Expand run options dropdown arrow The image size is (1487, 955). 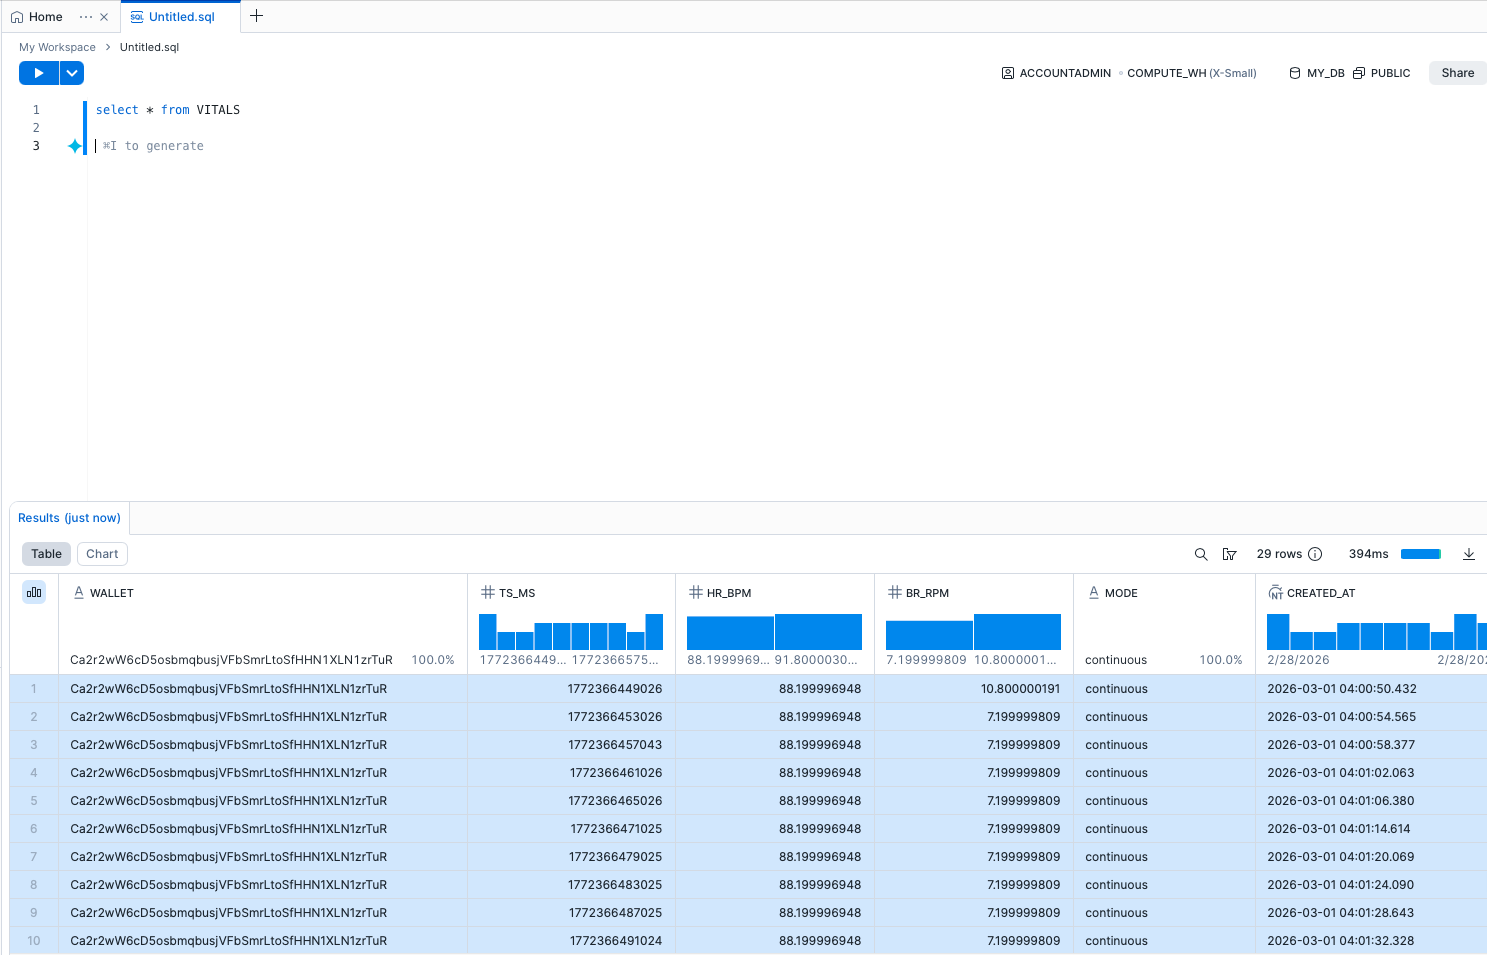point(72,73)
